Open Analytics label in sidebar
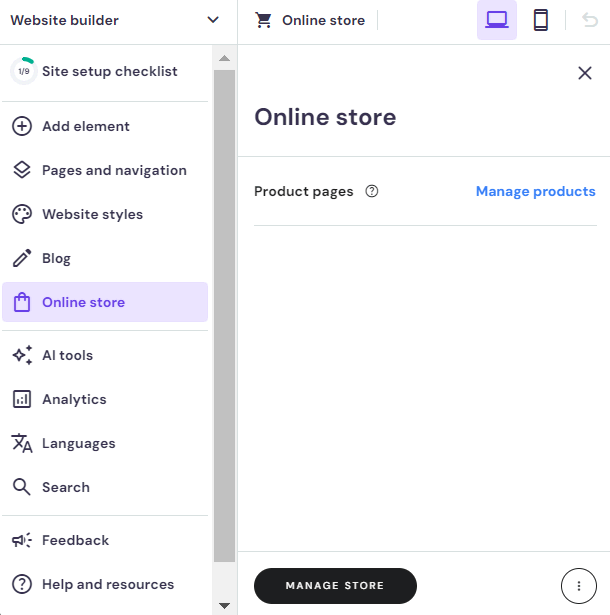This screenshot has width=610, height=615. [x=74, y=399]
